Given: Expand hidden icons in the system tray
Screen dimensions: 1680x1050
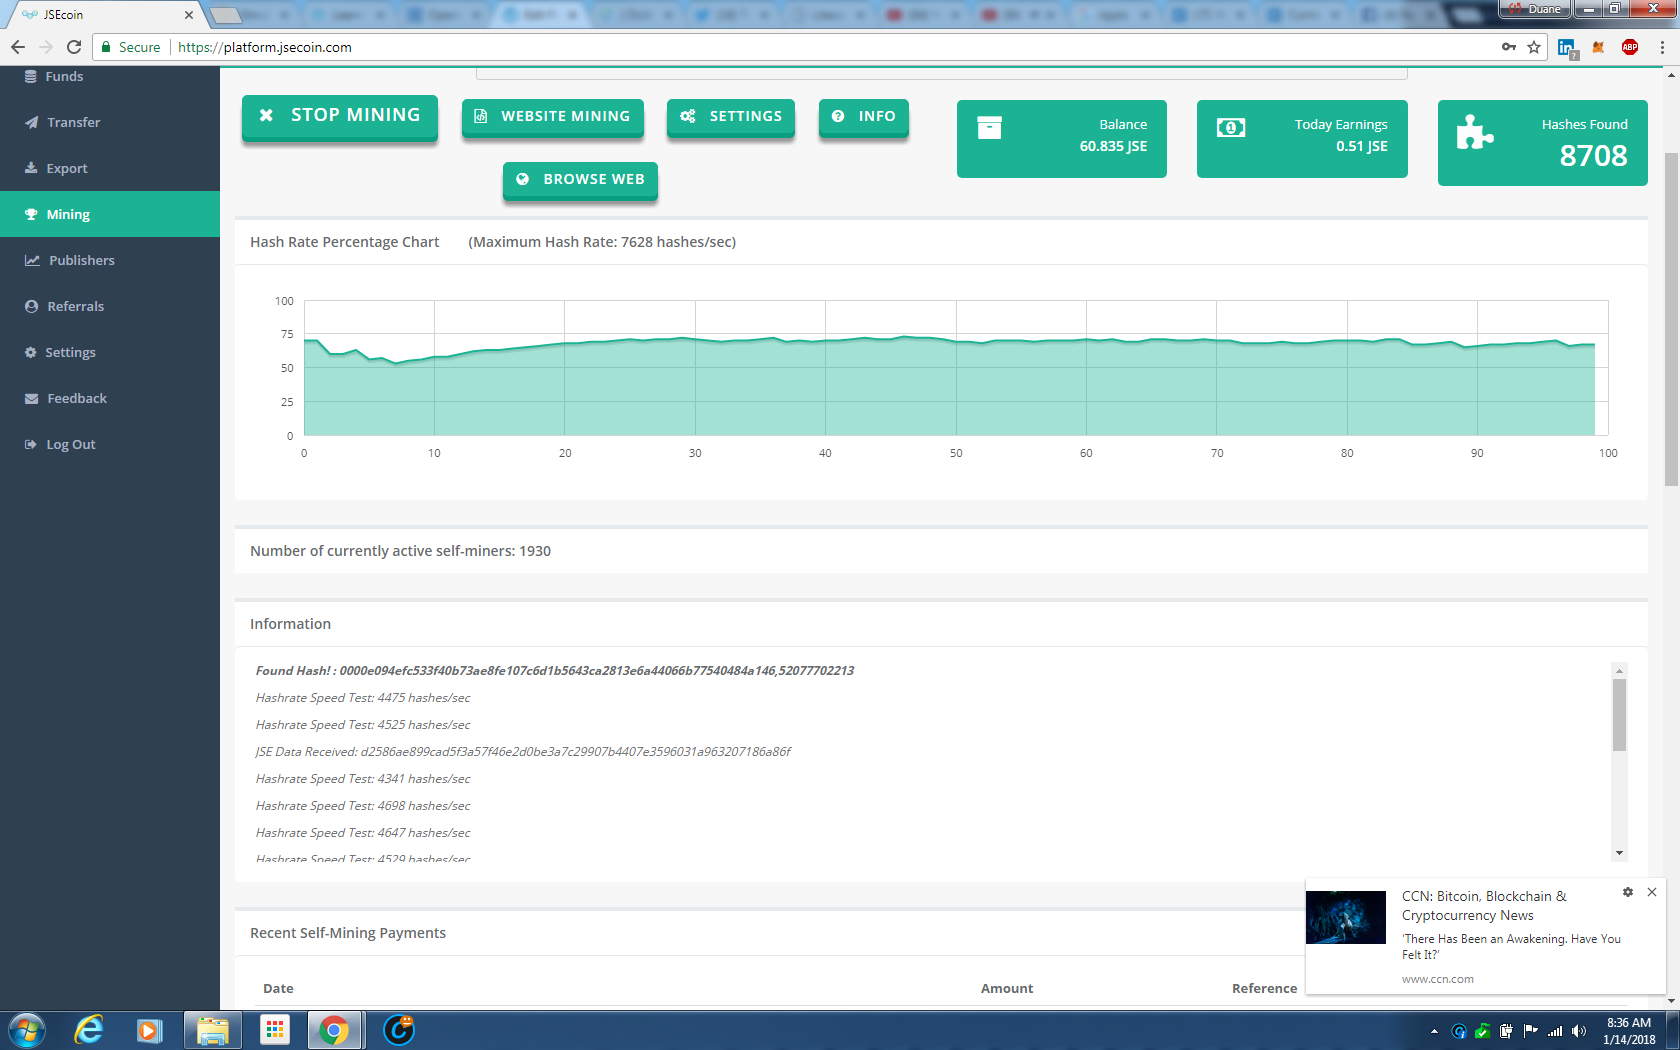Looking at the screenshot, I should 1433,1030.
